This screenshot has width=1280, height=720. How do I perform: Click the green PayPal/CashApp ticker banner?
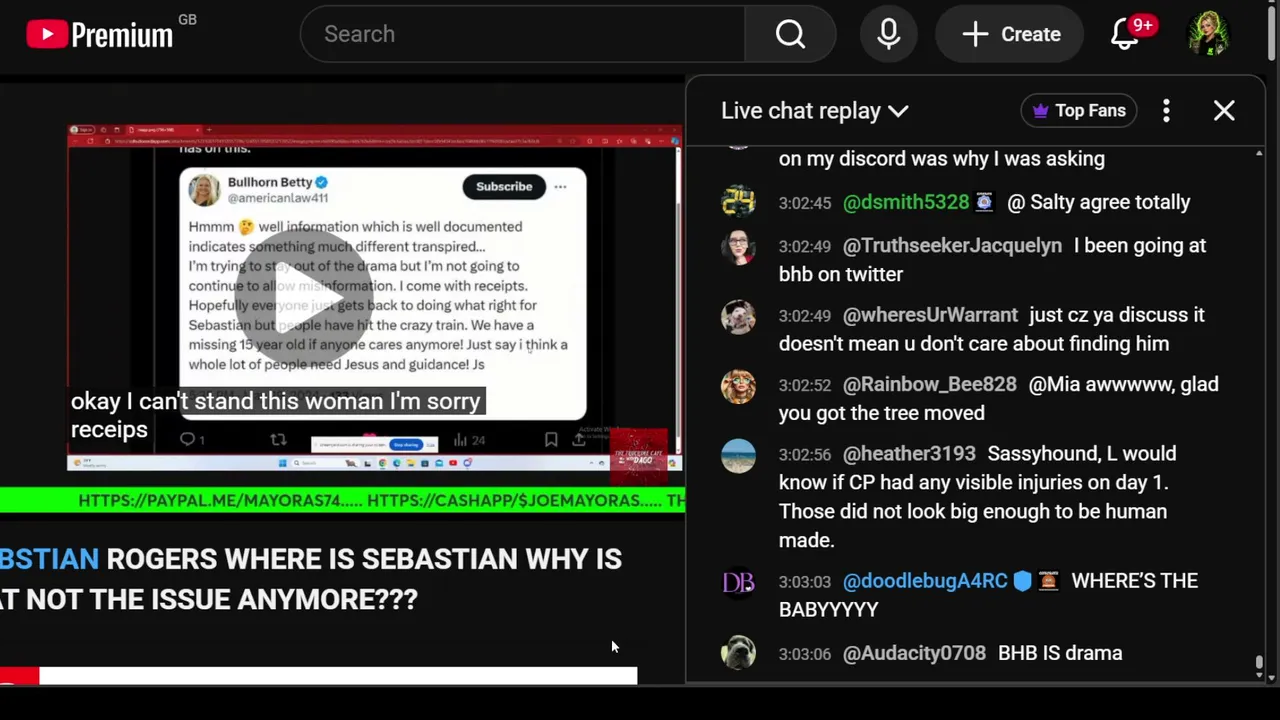tap(342, 500)
